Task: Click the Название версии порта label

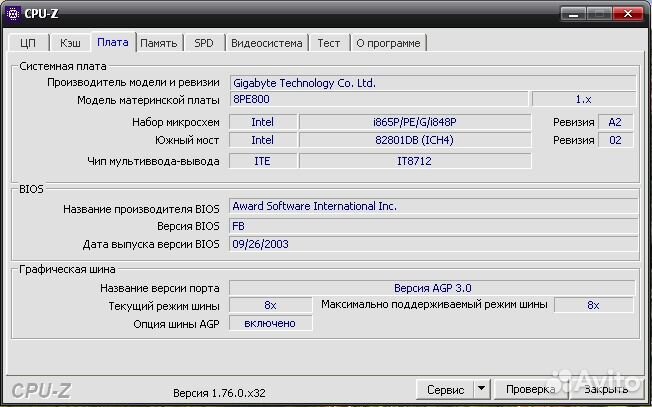Action: [x=160, y=288]
